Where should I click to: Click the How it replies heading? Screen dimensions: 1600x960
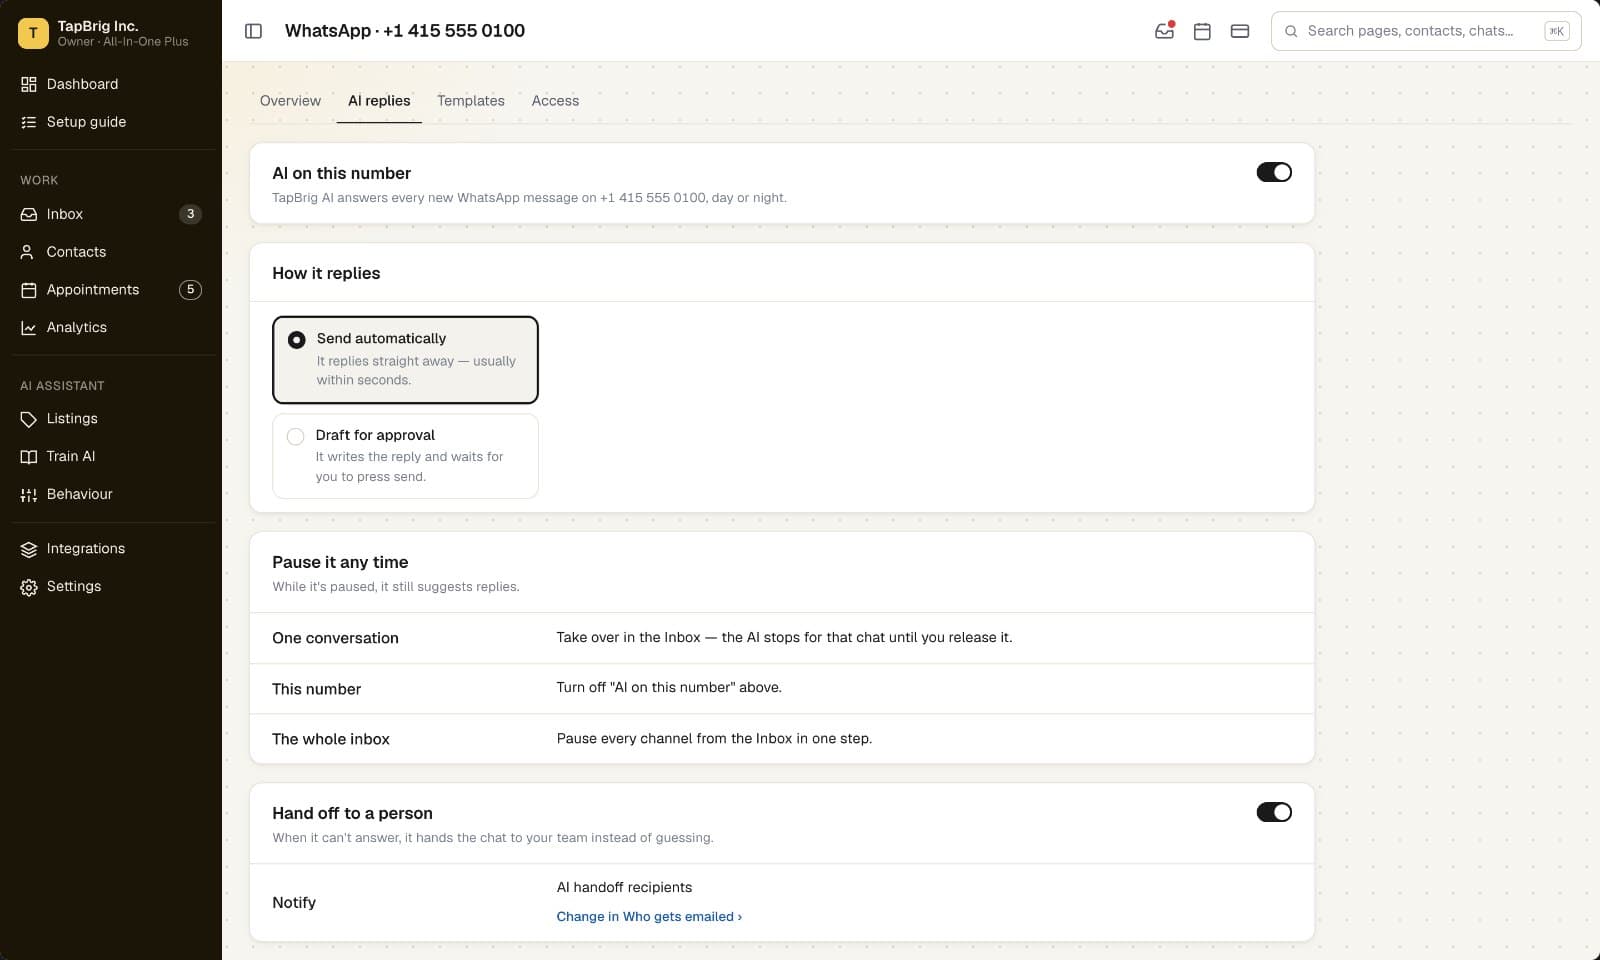point(326,273)
